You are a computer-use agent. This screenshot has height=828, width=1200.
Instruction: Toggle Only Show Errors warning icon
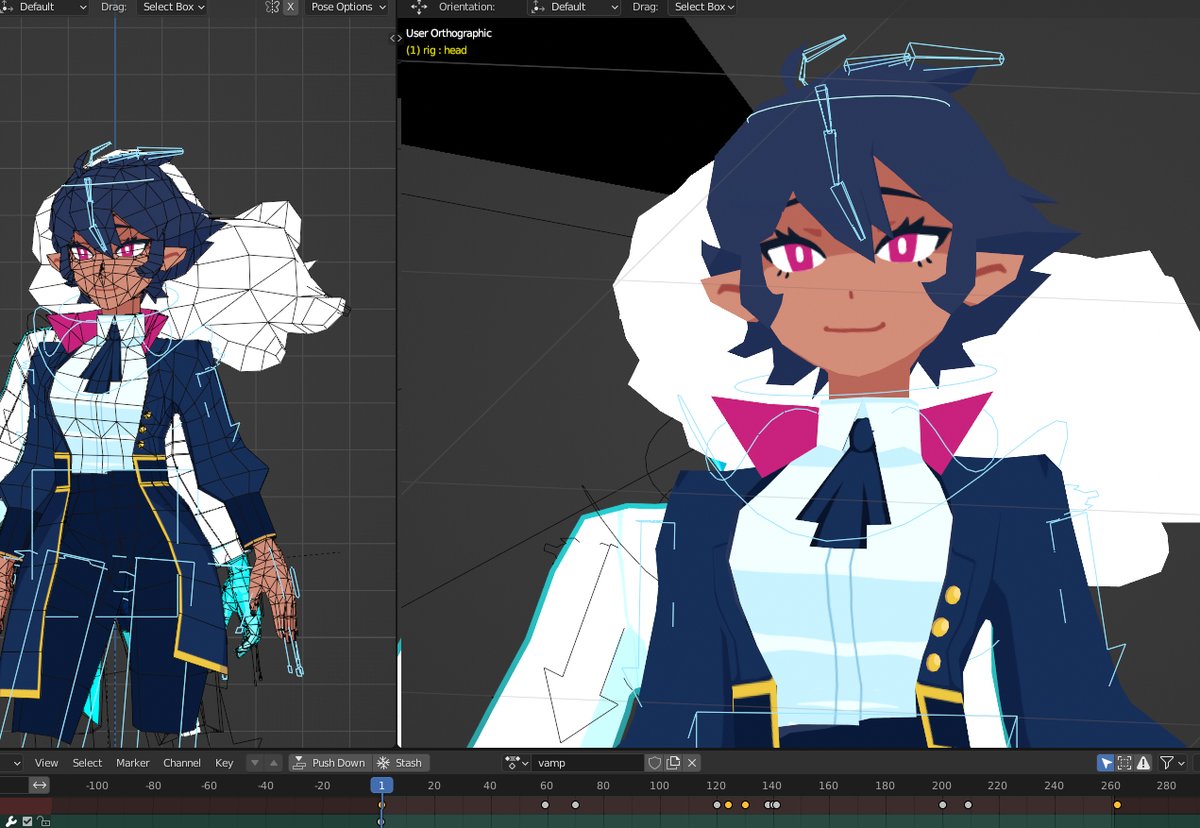pos(1143,763)
